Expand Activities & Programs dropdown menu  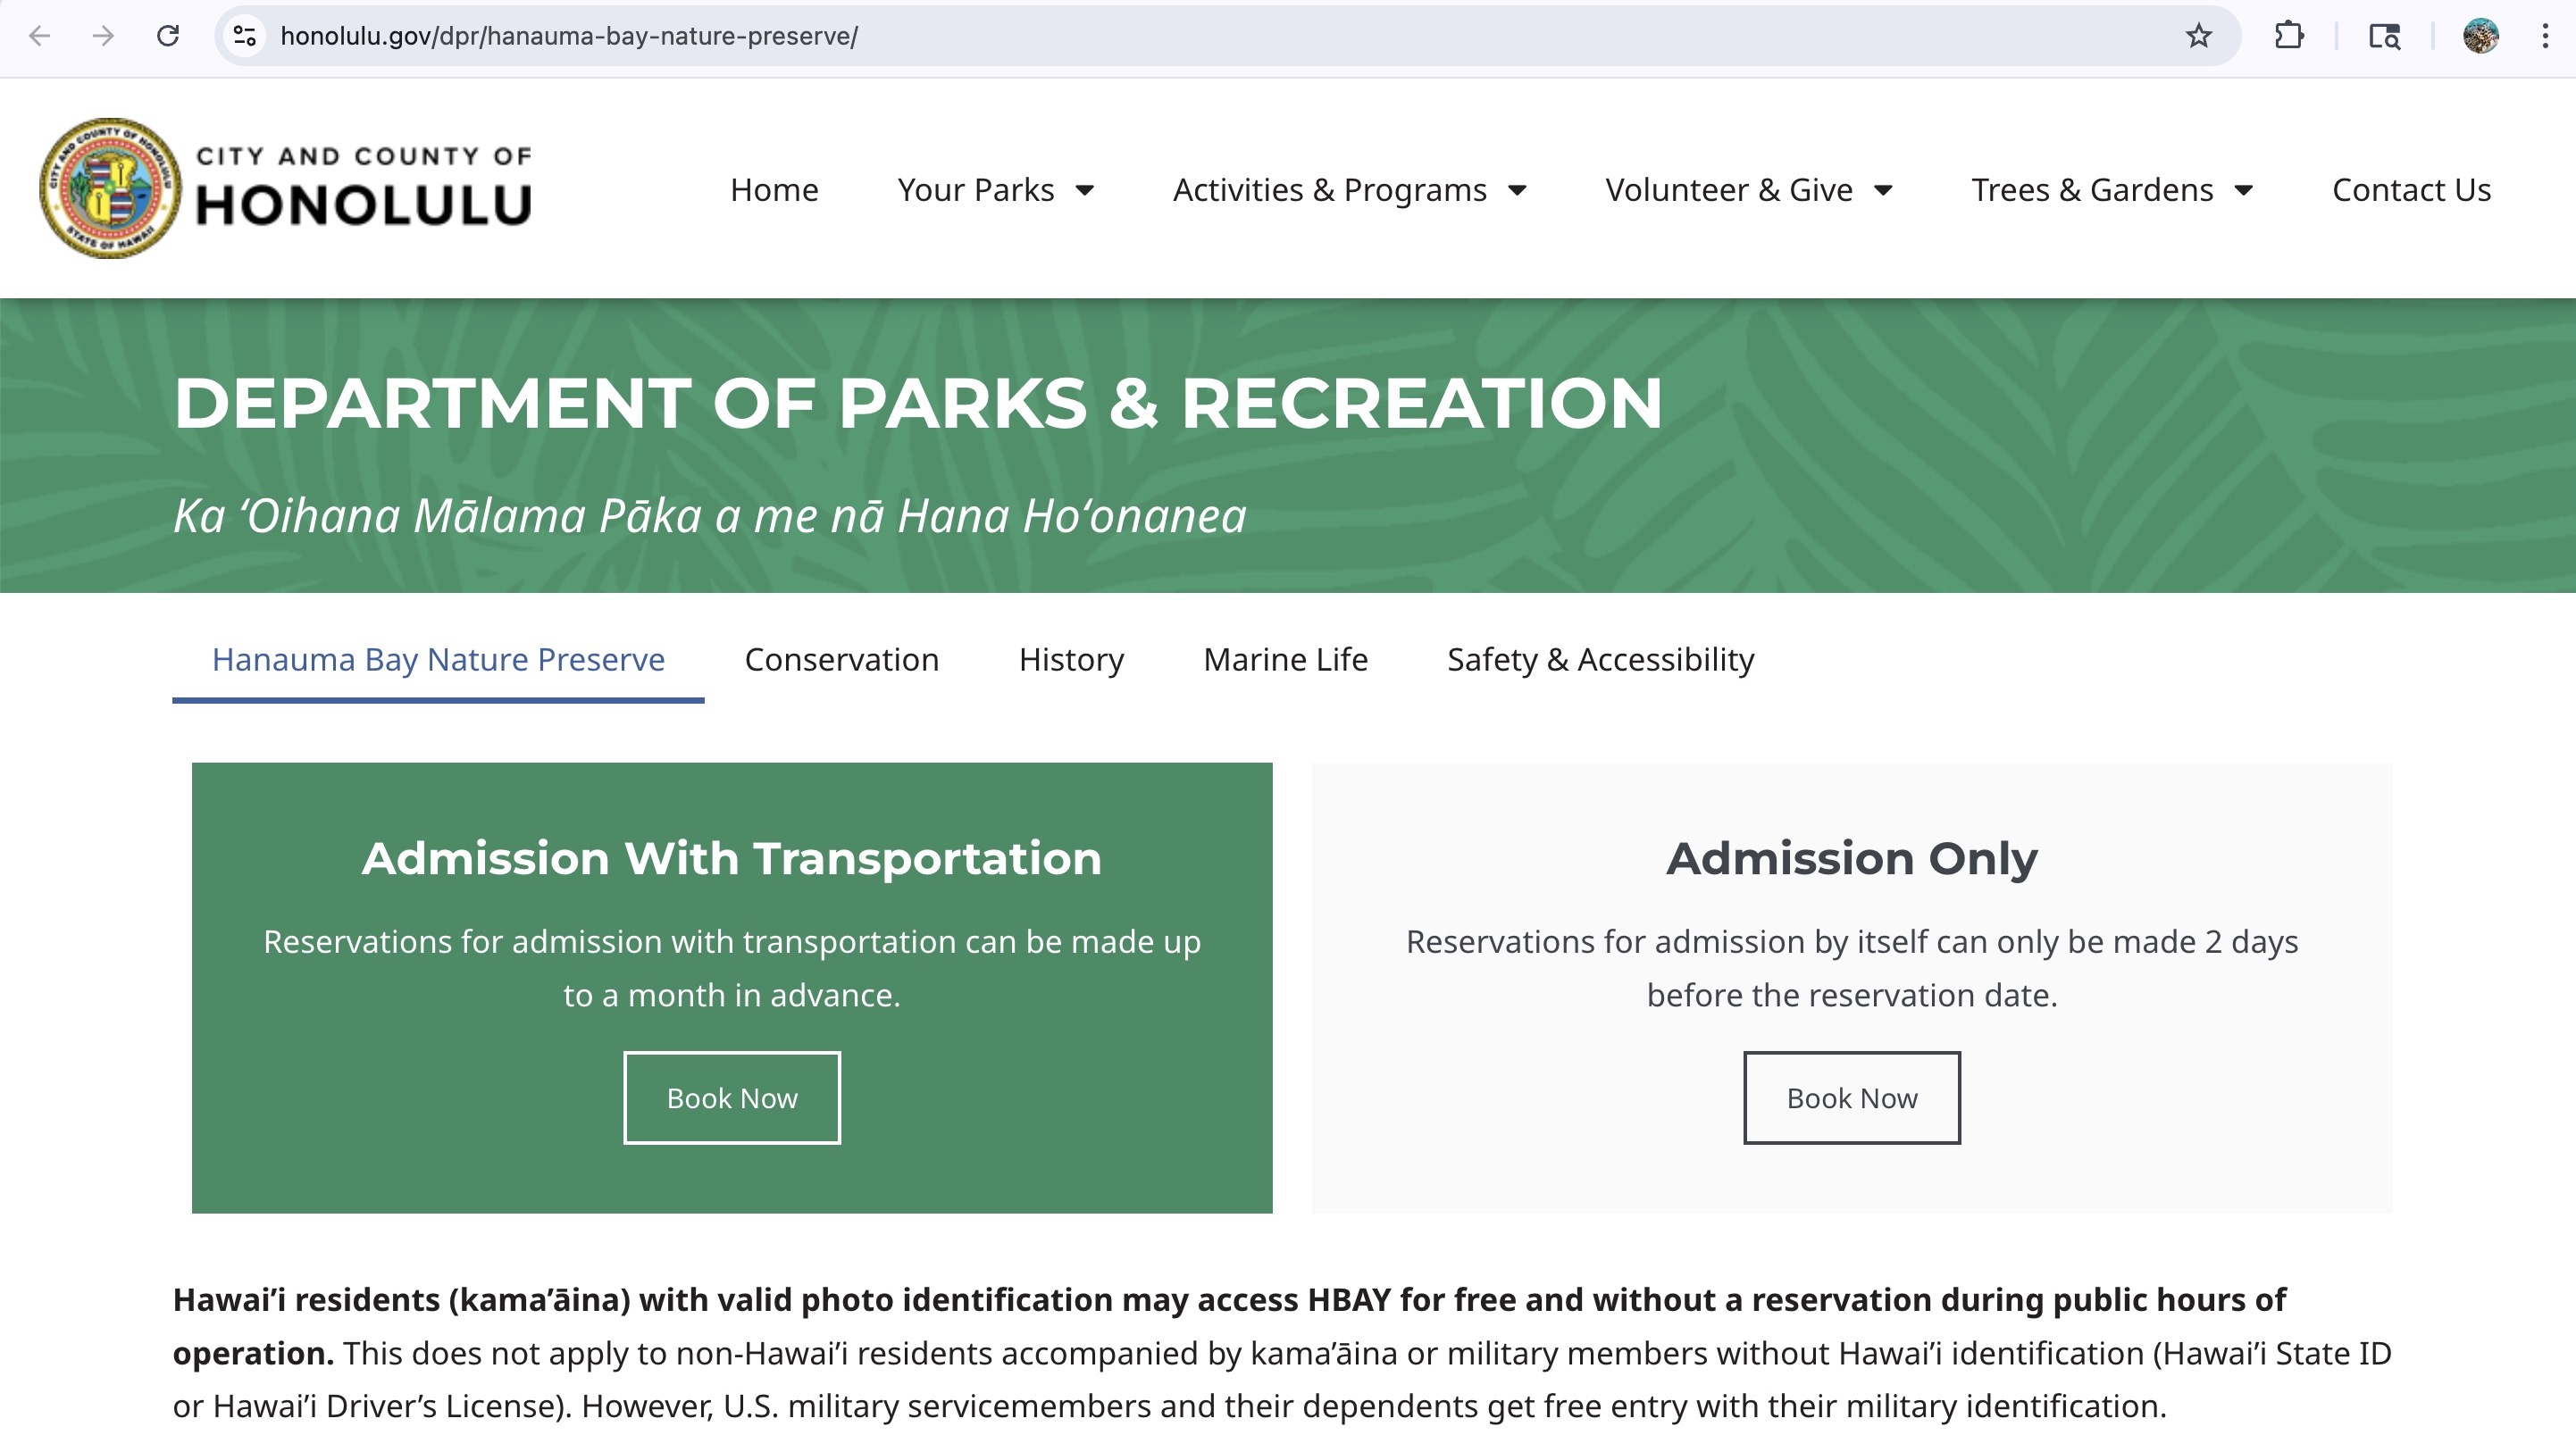click(1349, 190)
